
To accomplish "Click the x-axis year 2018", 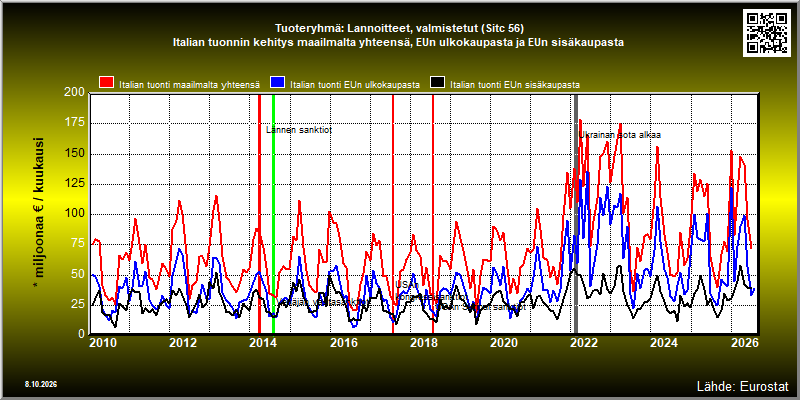I will click(x=423, y=342).
